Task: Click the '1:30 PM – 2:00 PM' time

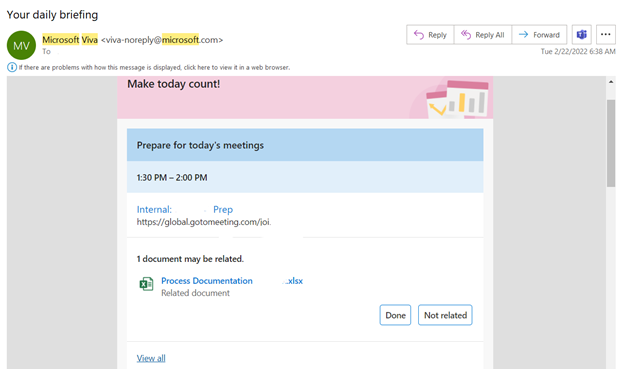Action: tap(172, 178)
